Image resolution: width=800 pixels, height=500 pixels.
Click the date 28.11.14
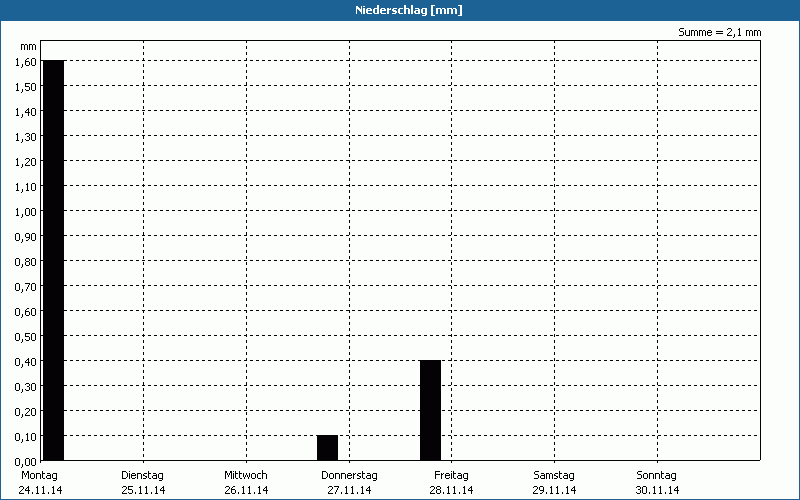451,490
